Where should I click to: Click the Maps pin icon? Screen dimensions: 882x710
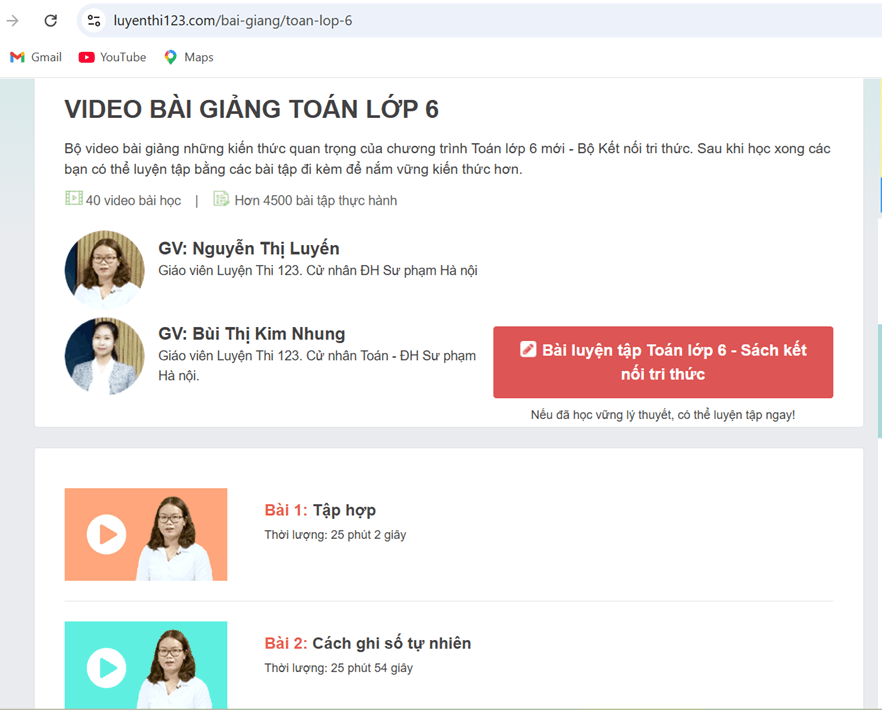coord(170,57)
